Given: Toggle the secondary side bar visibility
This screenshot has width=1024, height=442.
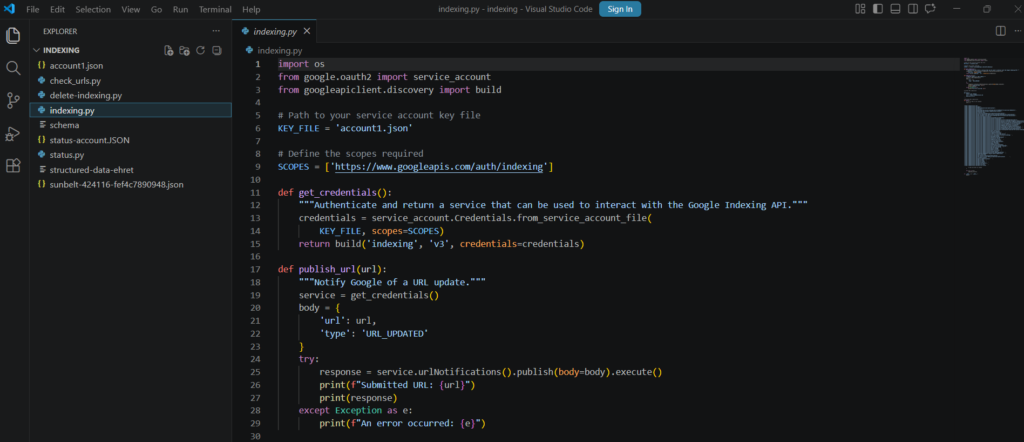Looking at the screenshot, I should [x=912, y=9].
